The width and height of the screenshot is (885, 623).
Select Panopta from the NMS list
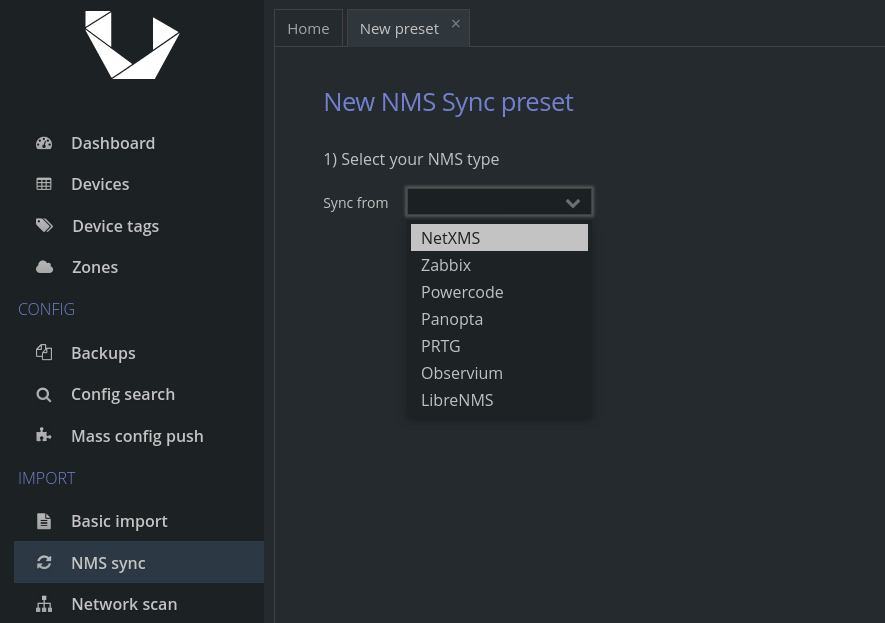click(499, 319)
